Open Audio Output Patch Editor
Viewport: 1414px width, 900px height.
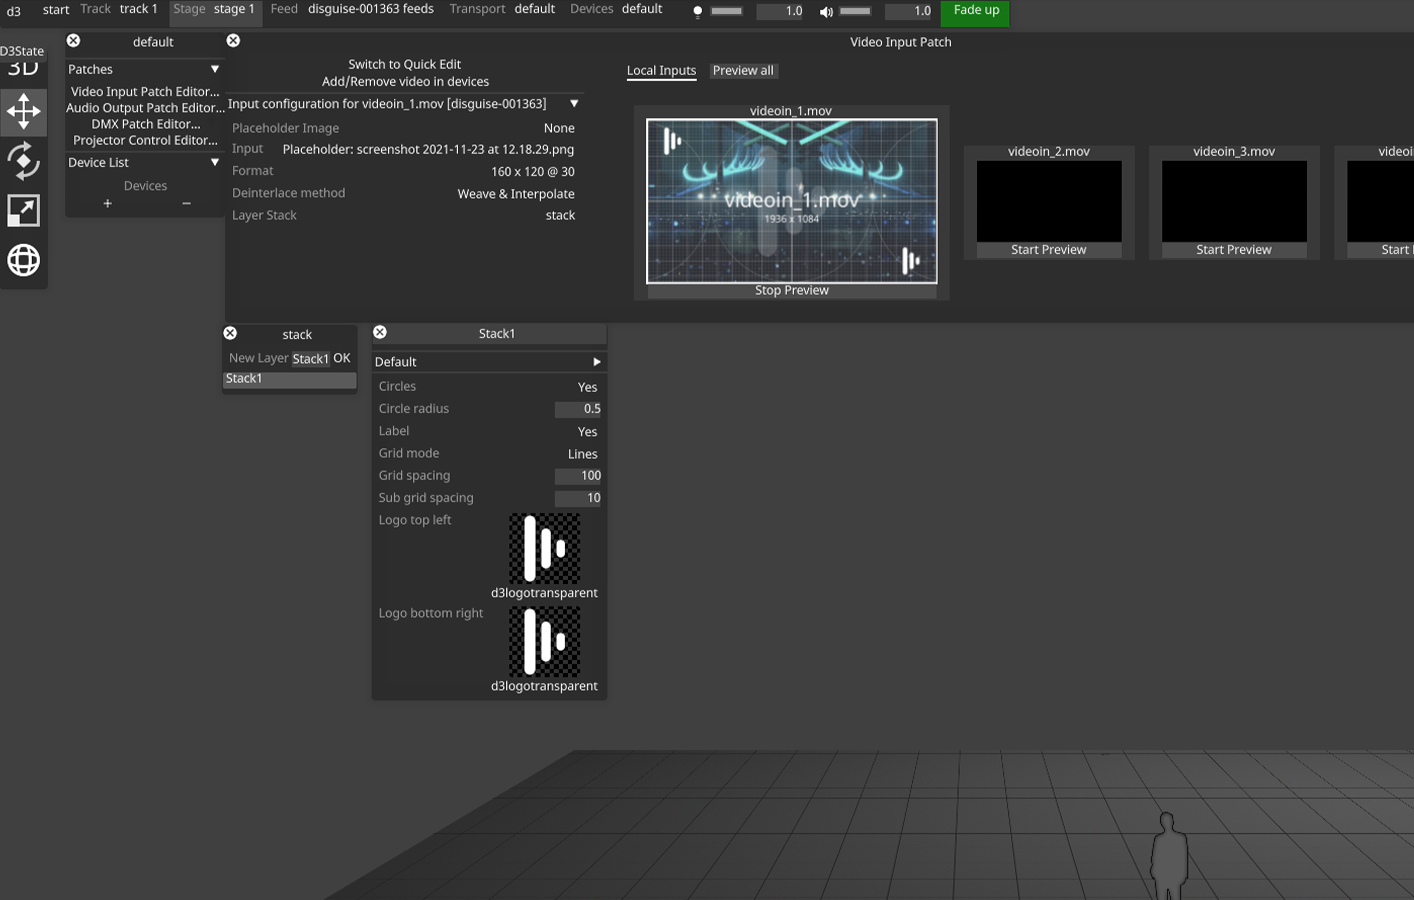point(145,108)
